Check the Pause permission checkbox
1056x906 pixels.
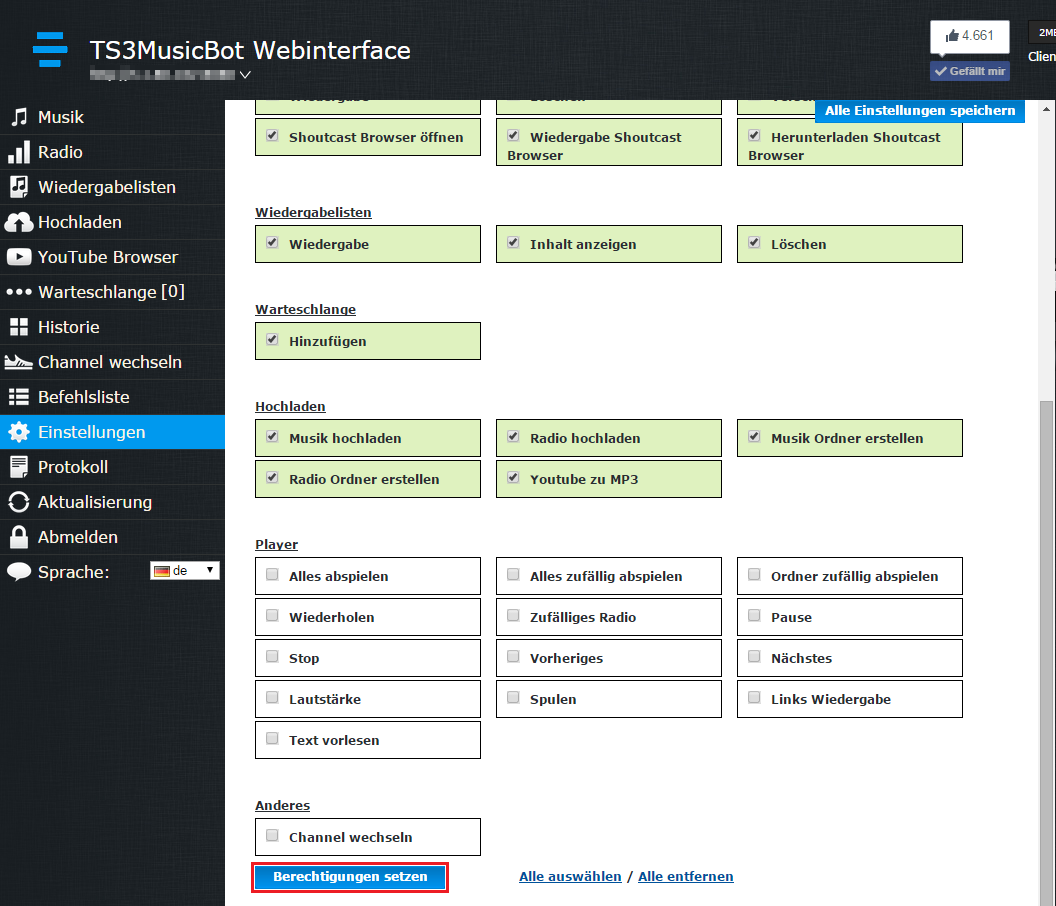[754, 616]
